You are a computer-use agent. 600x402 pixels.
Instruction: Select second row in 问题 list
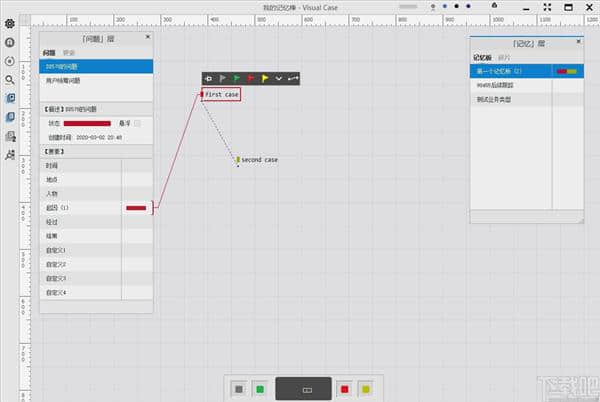coord(96,81)
